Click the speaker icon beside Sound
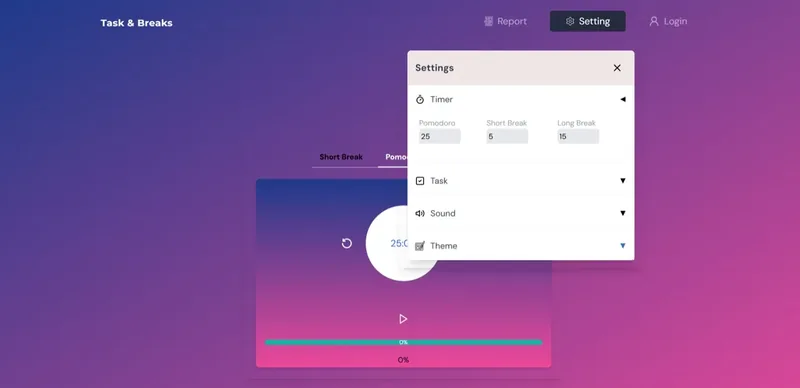This screenshot has width=800, height=388. [x=420, y=213]
